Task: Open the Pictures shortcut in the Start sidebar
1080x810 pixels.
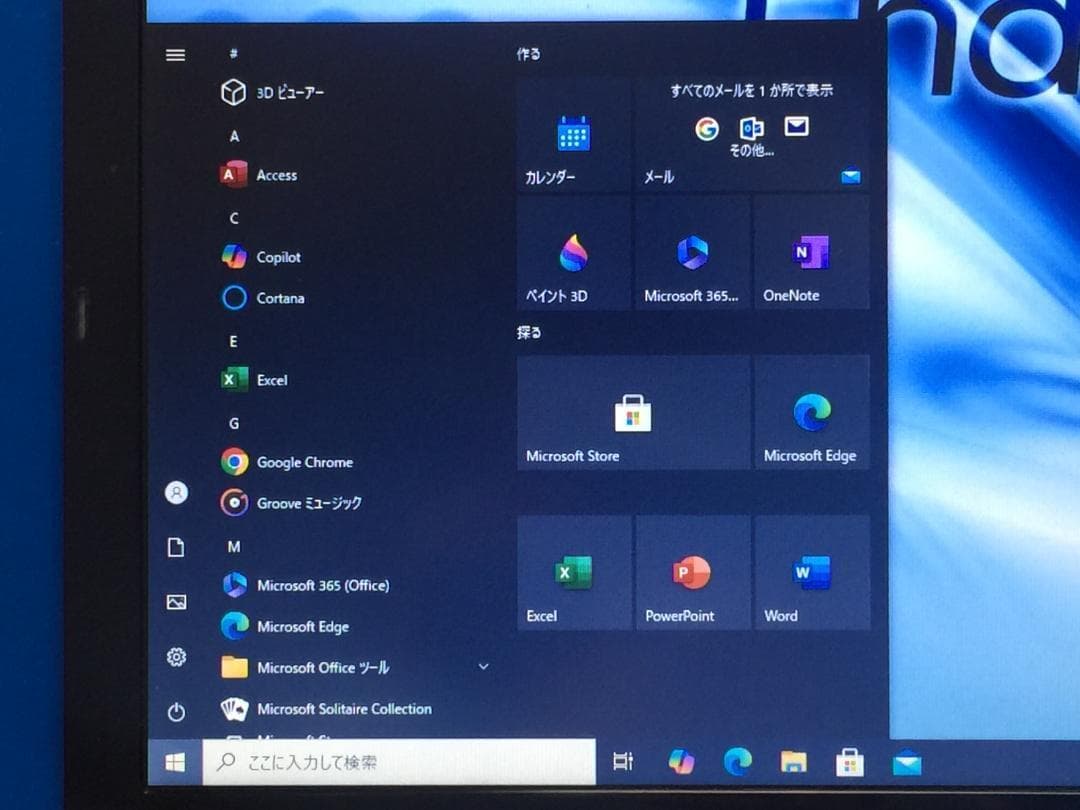Action: [x=176, y=602]
